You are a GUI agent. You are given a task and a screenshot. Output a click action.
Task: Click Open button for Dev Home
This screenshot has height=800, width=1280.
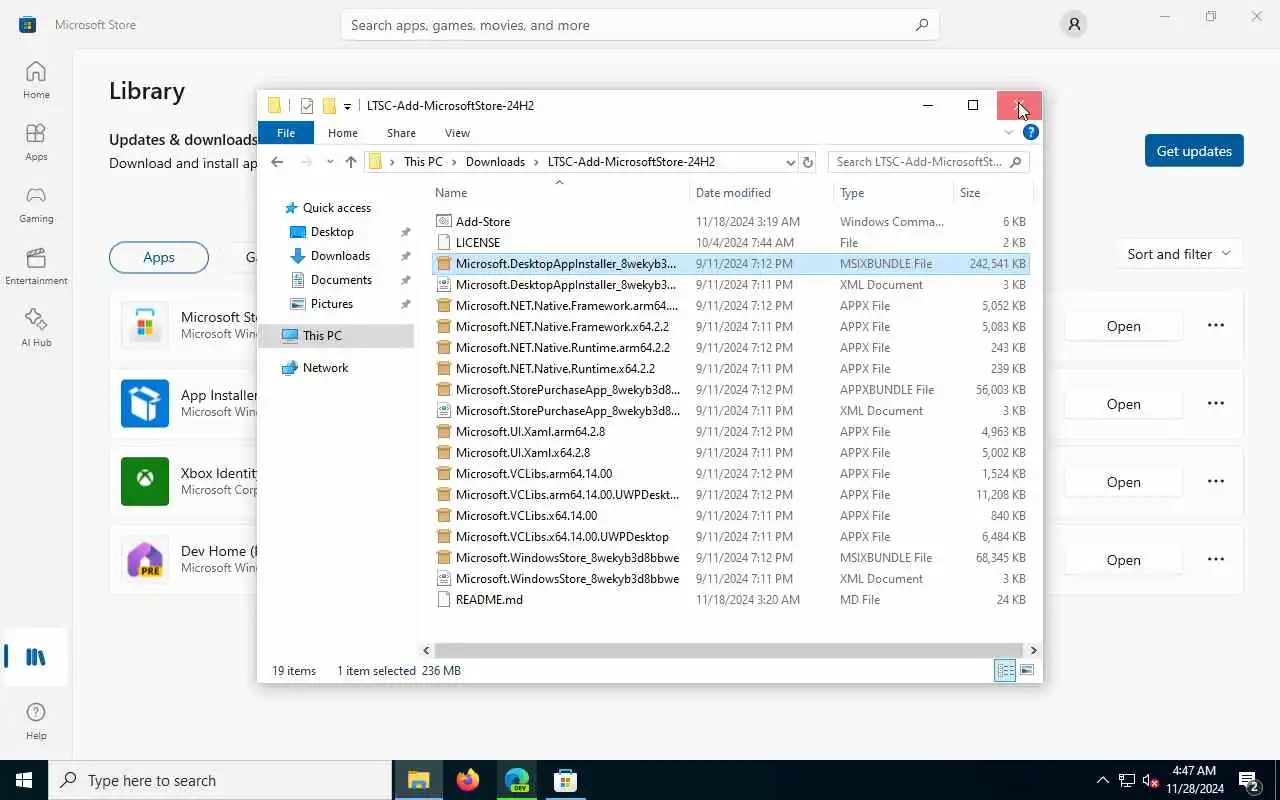1123,560
